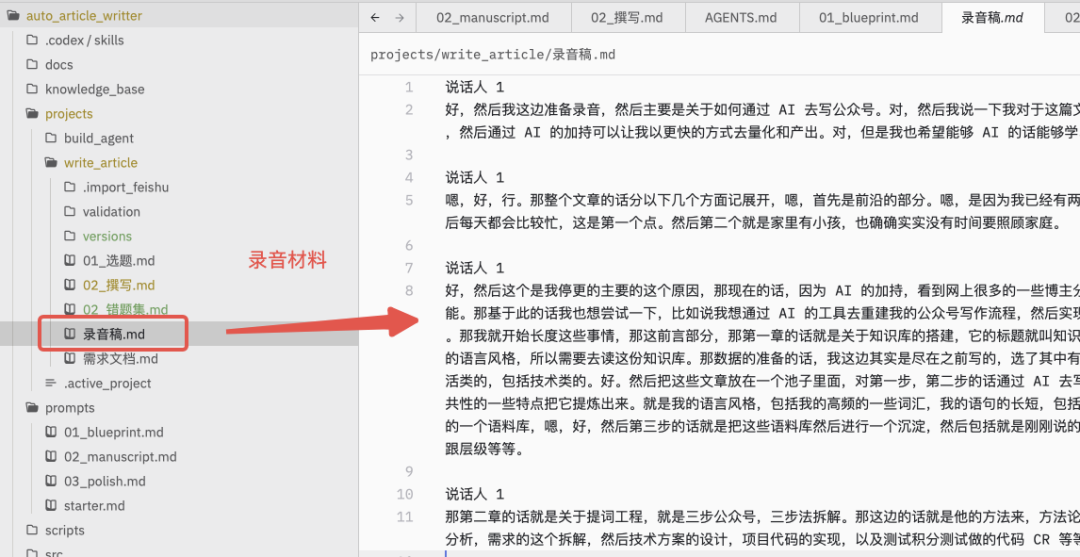Open the 01_blueprint.md tab

pos(869,18)
